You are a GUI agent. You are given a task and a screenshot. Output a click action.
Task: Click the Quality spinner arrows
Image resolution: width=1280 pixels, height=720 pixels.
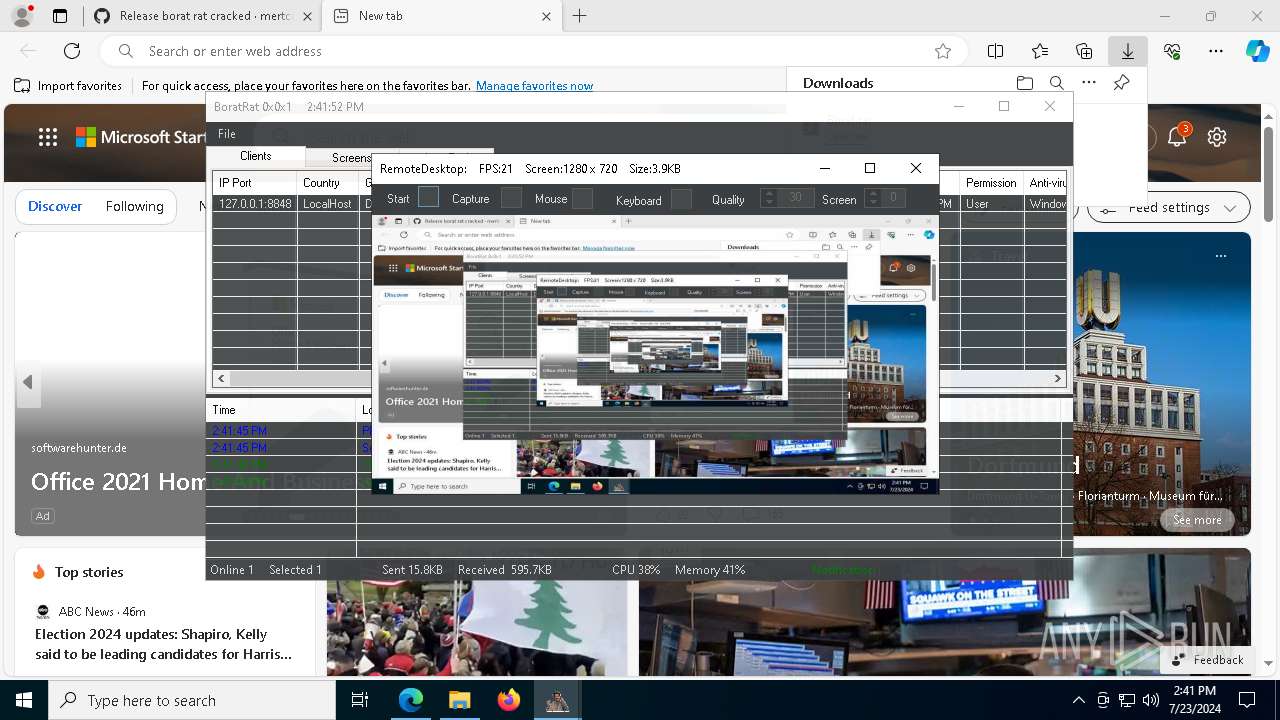769,198
